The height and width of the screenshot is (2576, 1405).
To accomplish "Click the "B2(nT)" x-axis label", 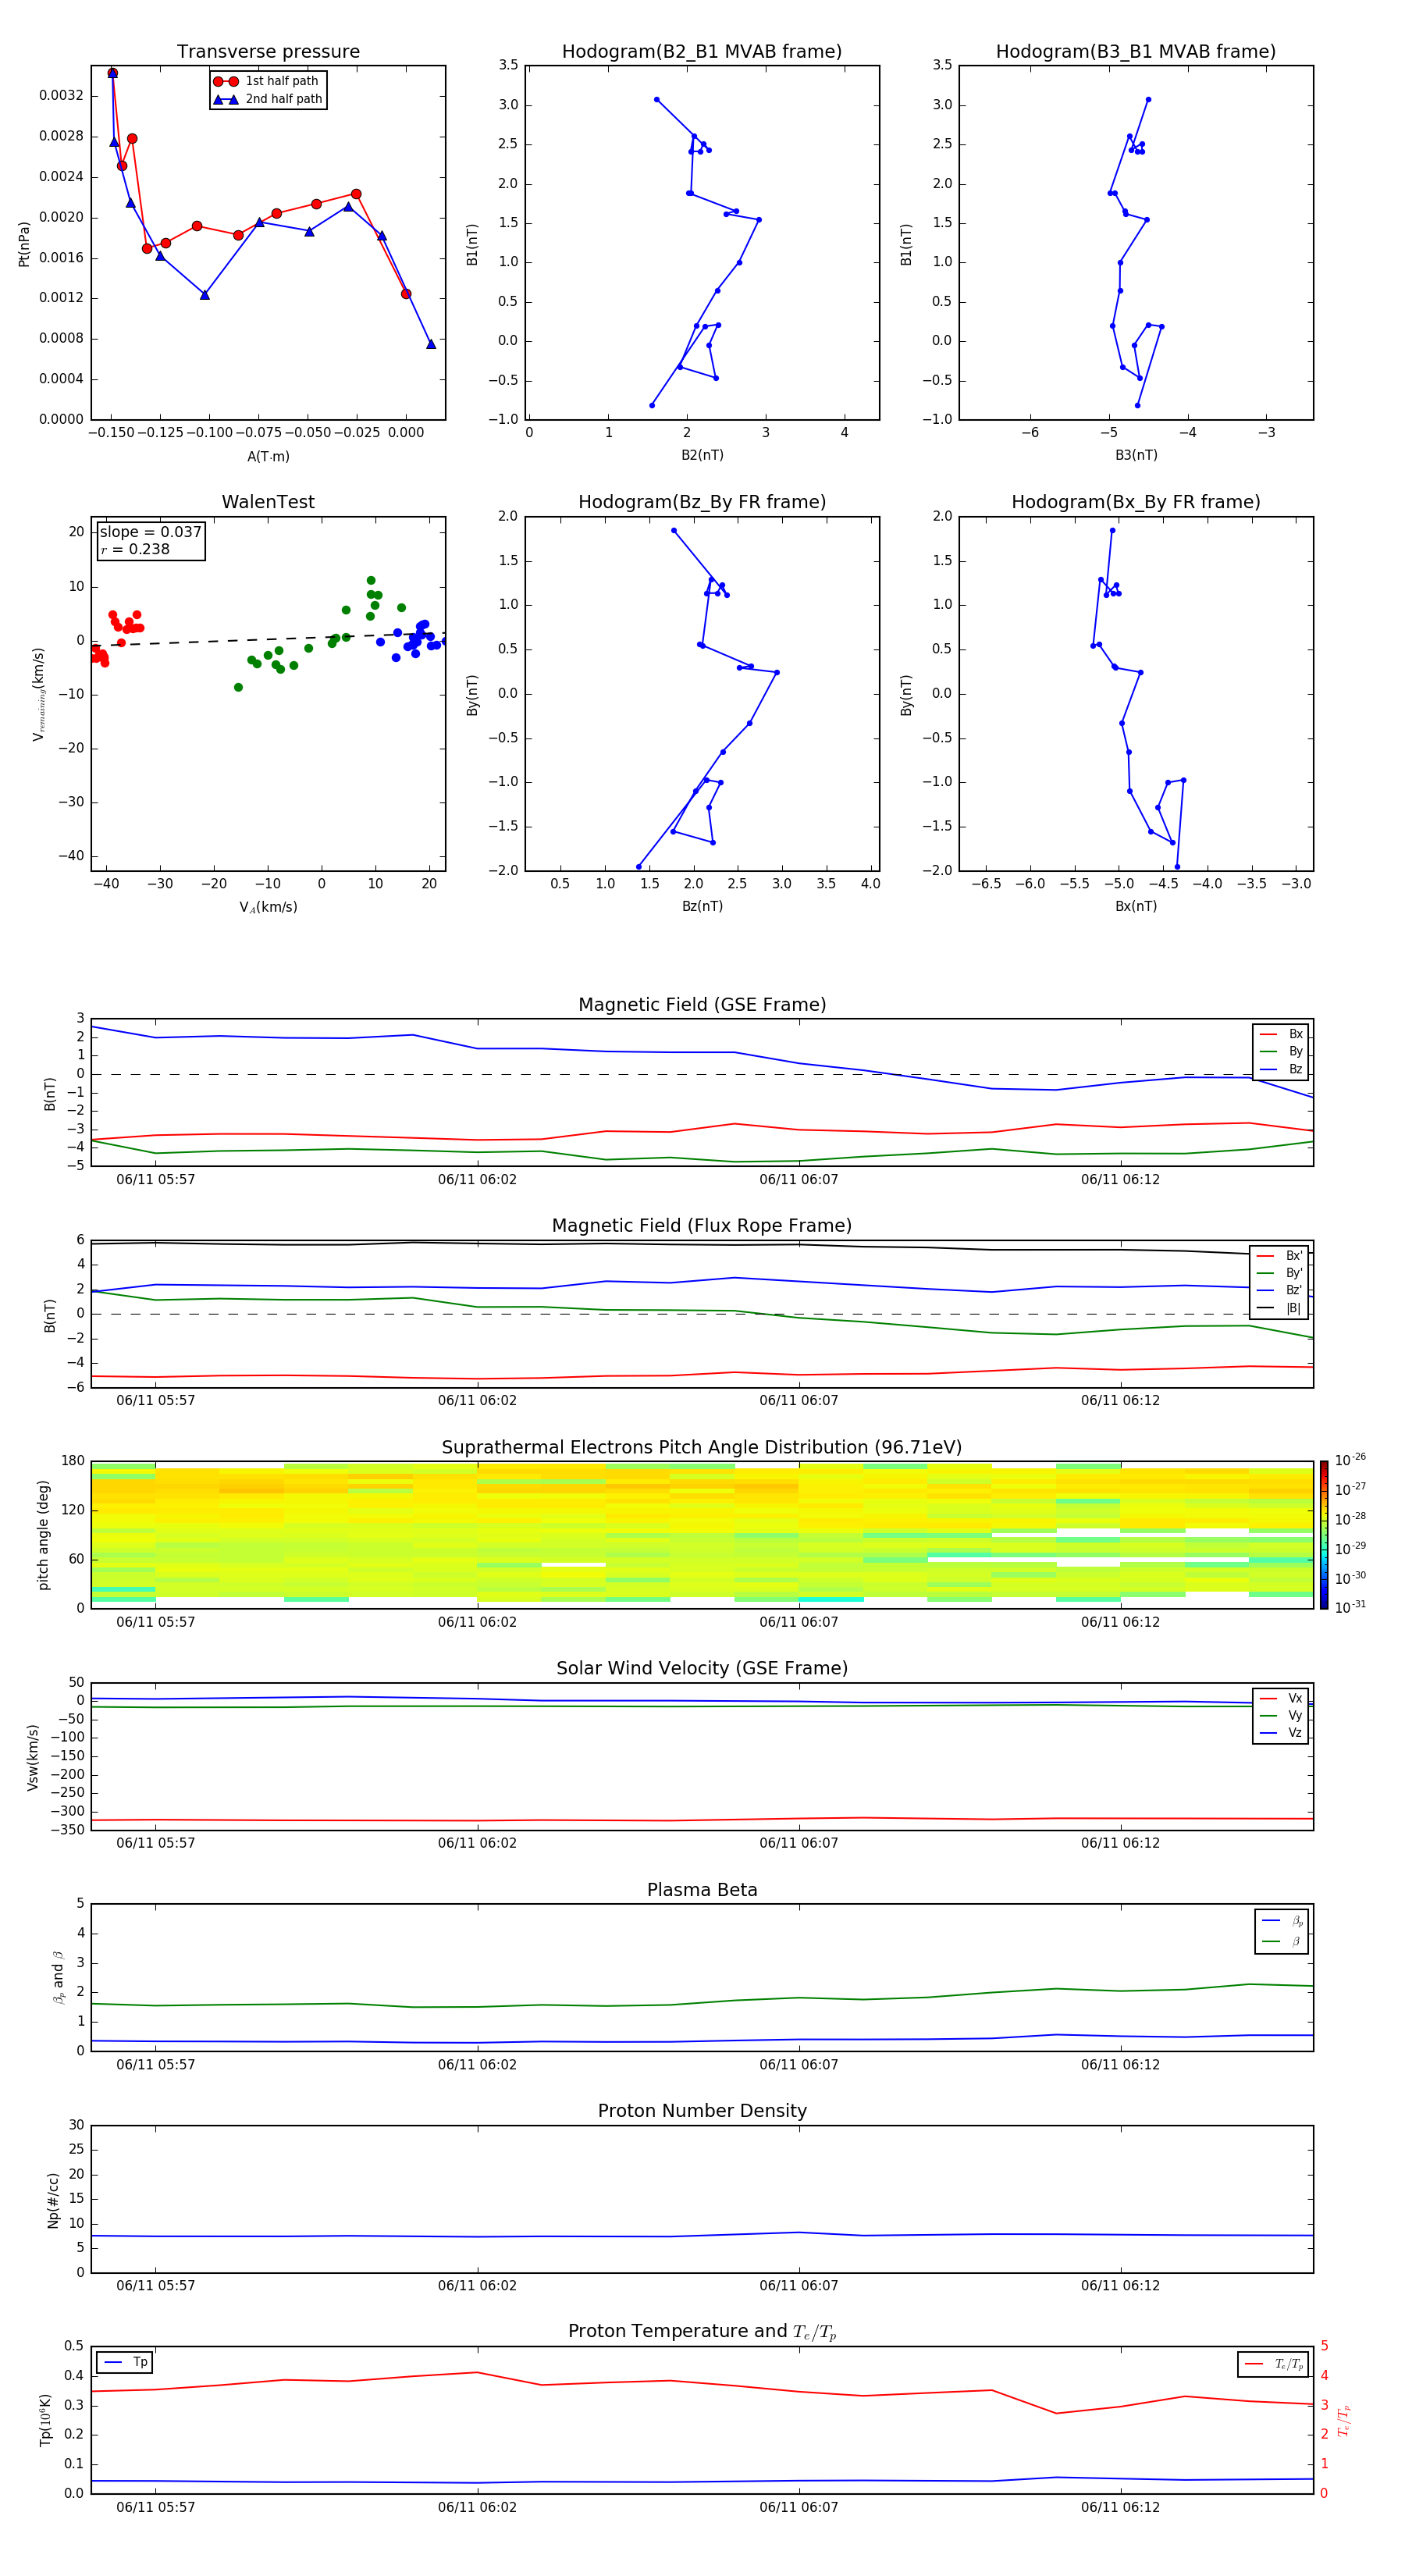I will 702,455.
